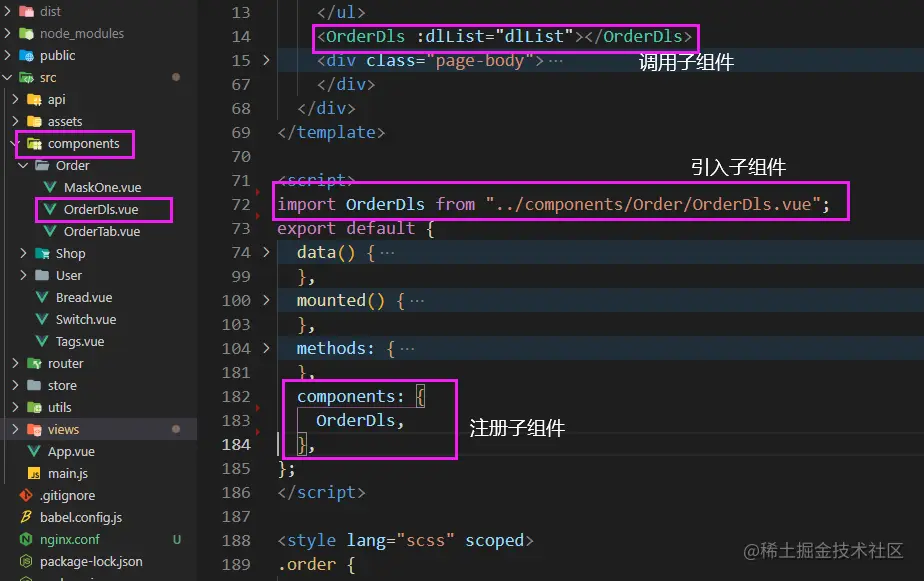Click line number 72 in the gutter

pyautogui.click(x=241, y=204)
